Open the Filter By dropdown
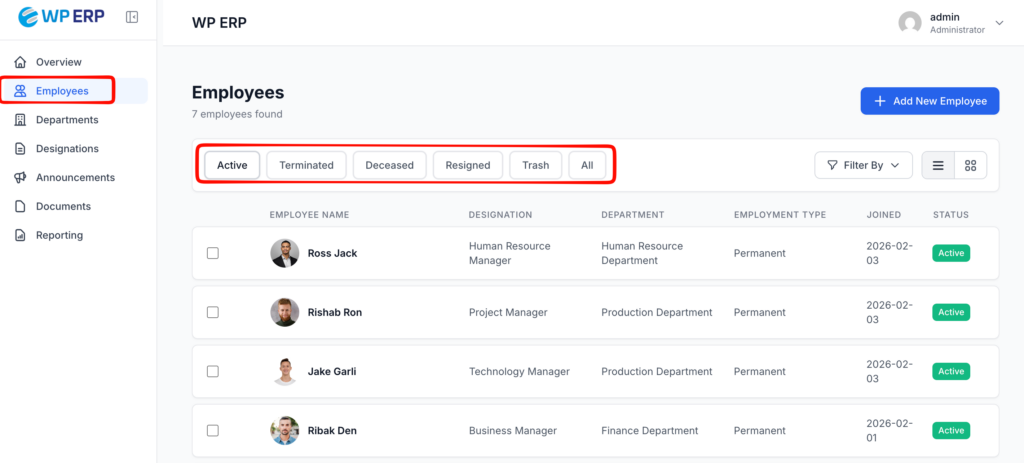Screen dimensions: 1024x463 pos(863,165)
